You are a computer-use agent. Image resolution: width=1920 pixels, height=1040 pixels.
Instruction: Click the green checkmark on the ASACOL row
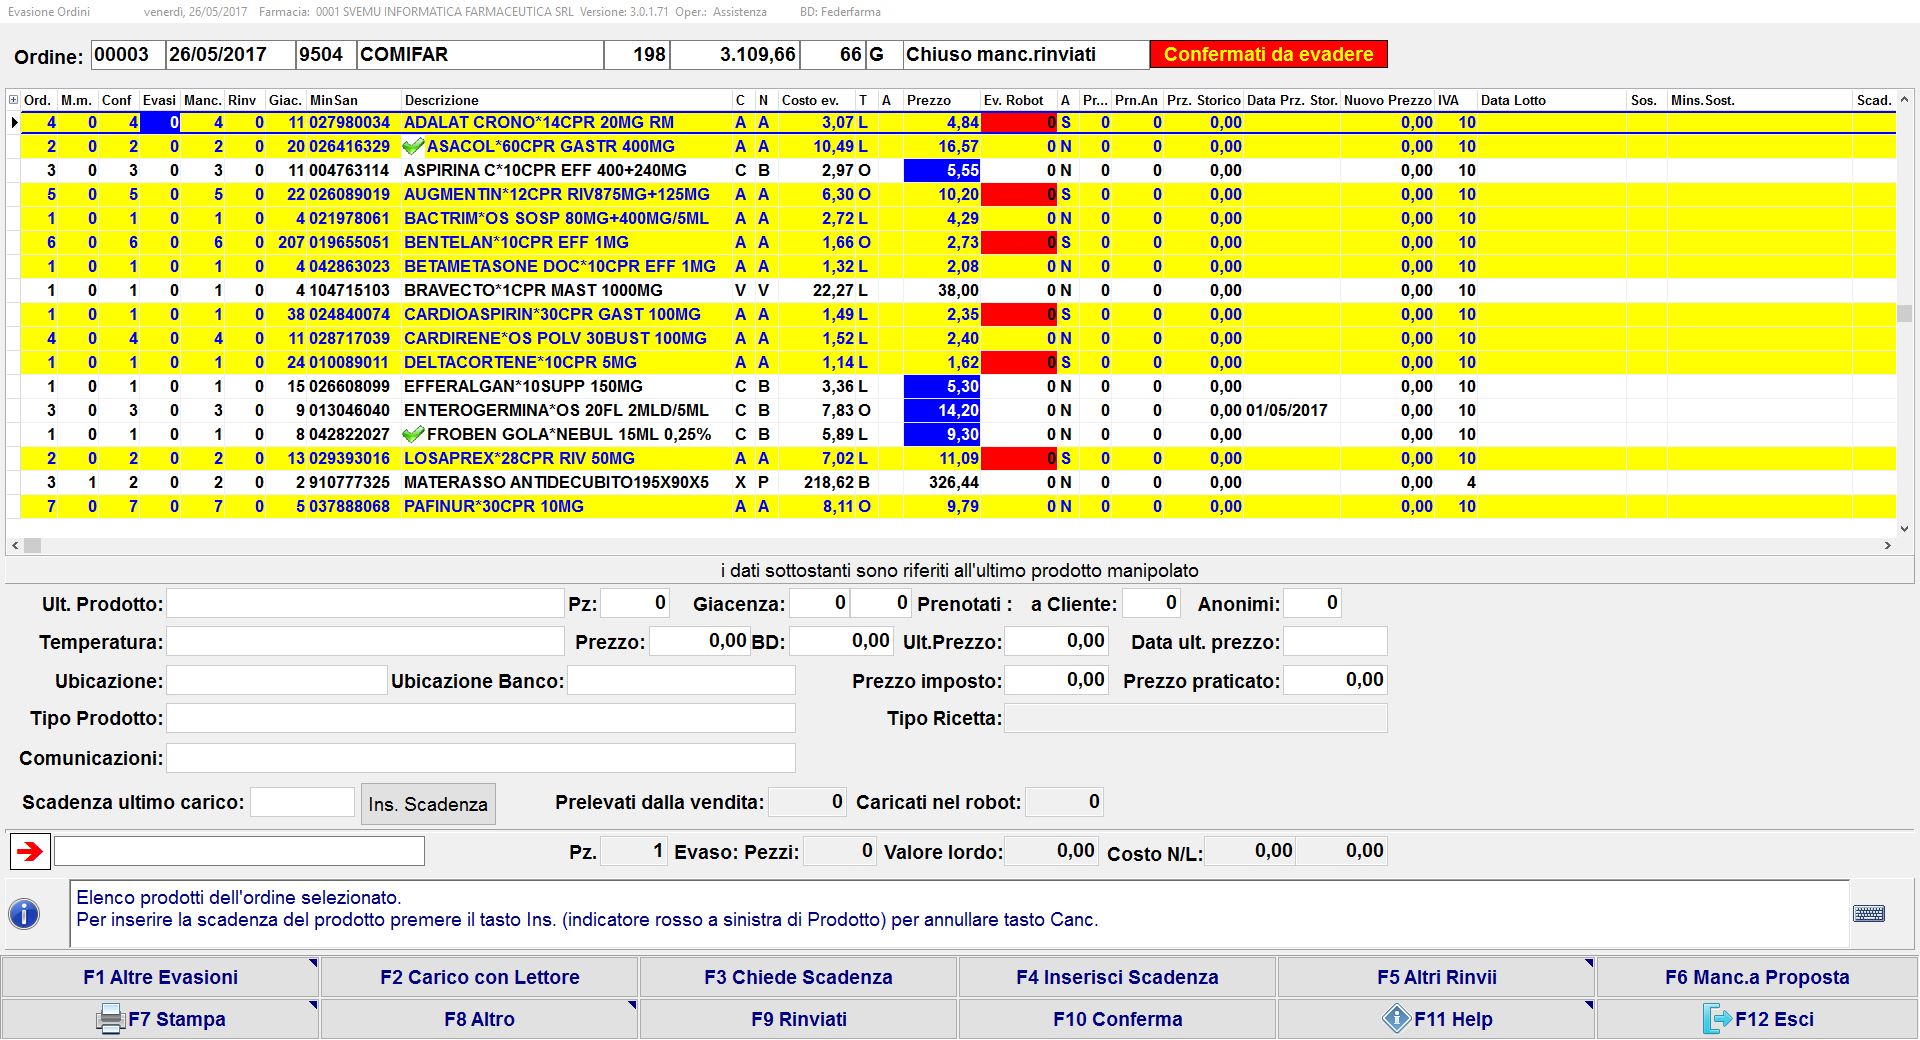[413, 147]
